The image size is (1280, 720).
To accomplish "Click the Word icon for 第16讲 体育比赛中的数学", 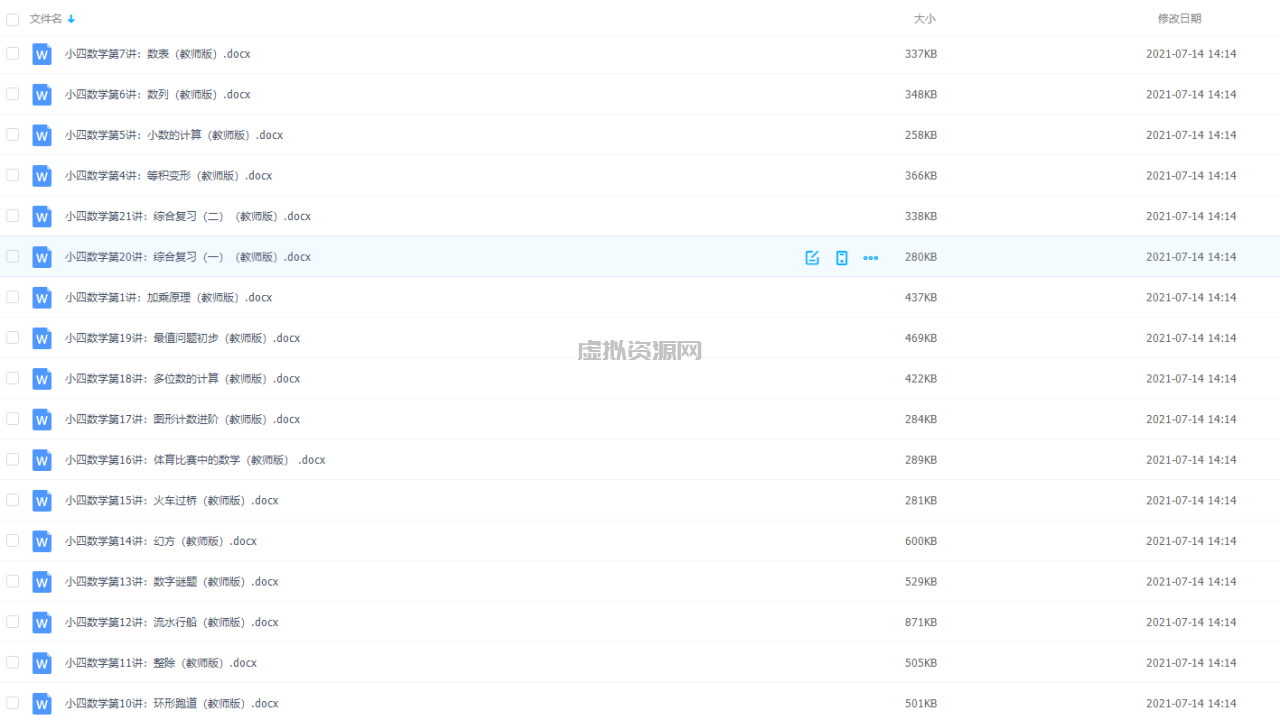I will pyautogui.click(x=41, y=460).
